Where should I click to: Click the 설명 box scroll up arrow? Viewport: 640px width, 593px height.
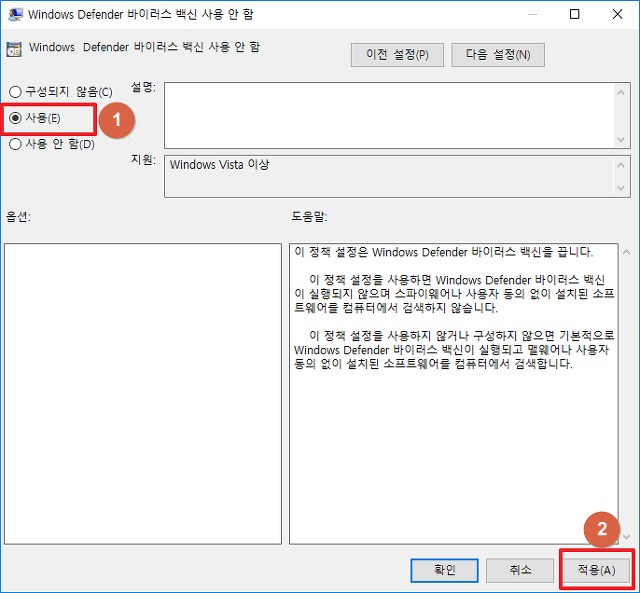(x=621, y=93)
